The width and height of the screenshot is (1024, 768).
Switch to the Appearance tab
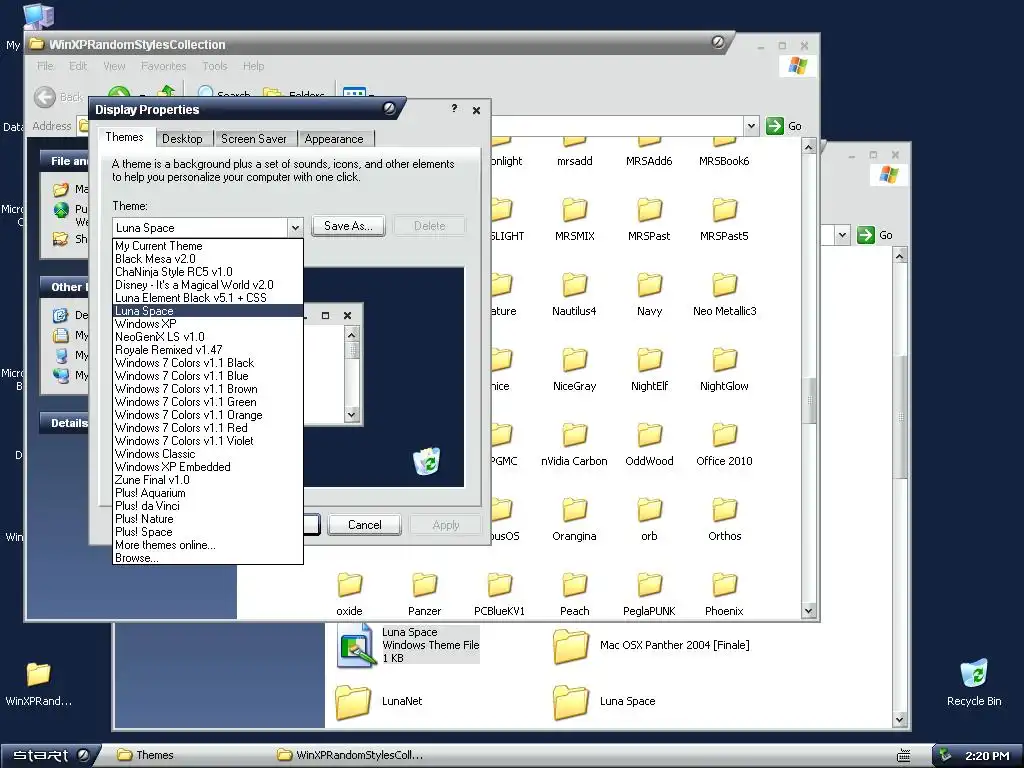[x=334, y=138]
